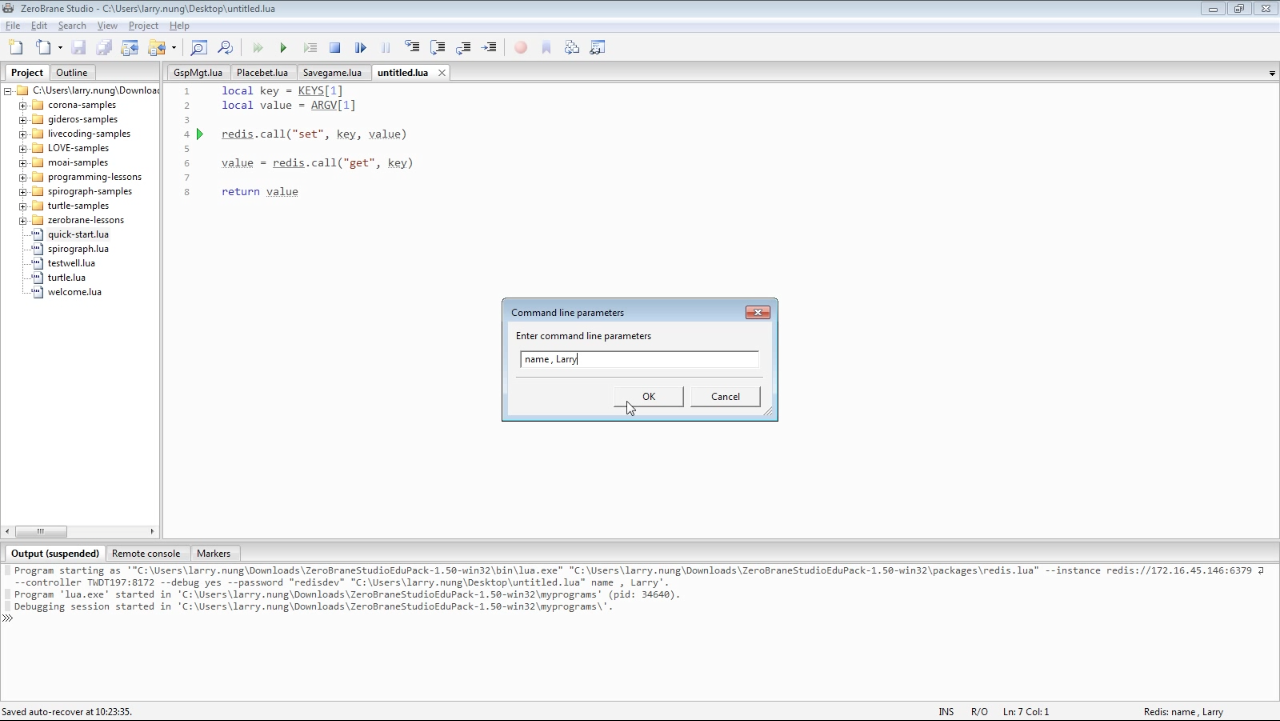The image size is (1280, 721).
Task: Click the New file toolbar icon
Action: tap(16, 47)
